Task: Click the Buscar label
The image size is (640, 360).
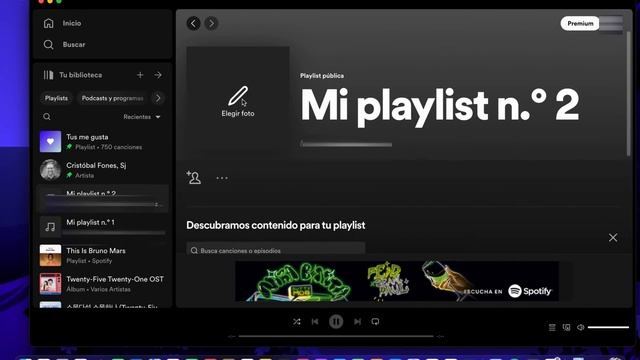Action: 74,44
